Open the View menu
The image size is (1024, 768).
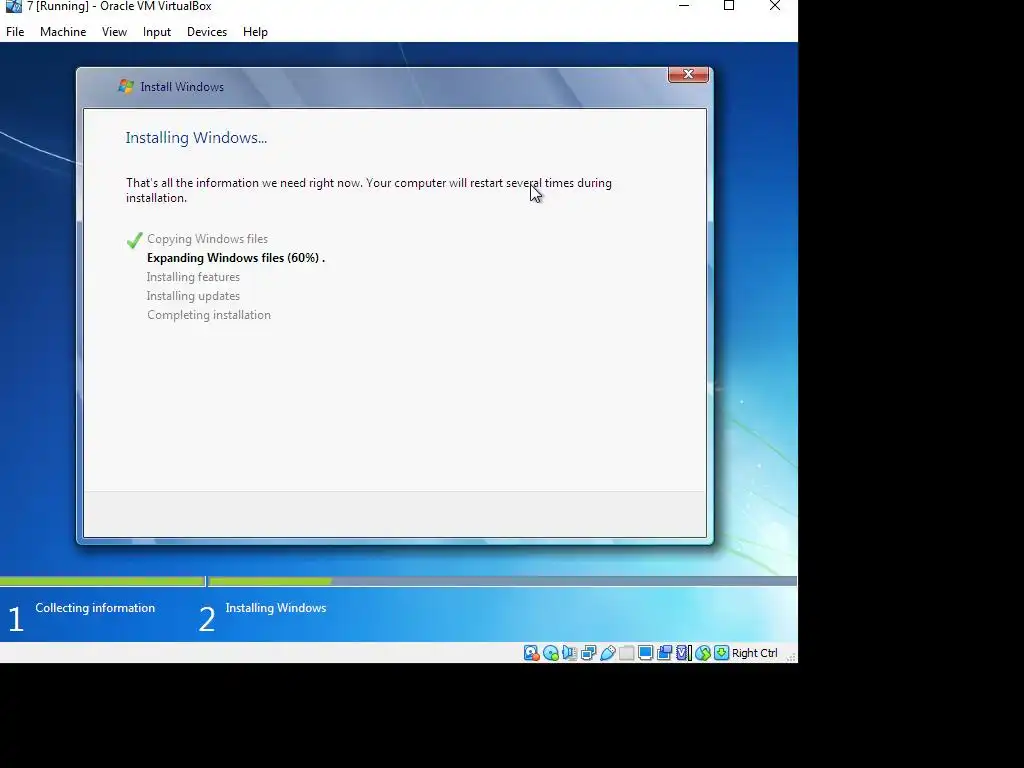coord(114,32)
